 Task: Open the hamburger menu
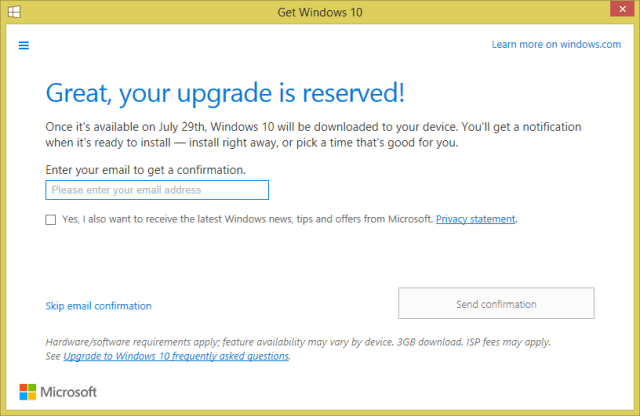tap(24, 45)
